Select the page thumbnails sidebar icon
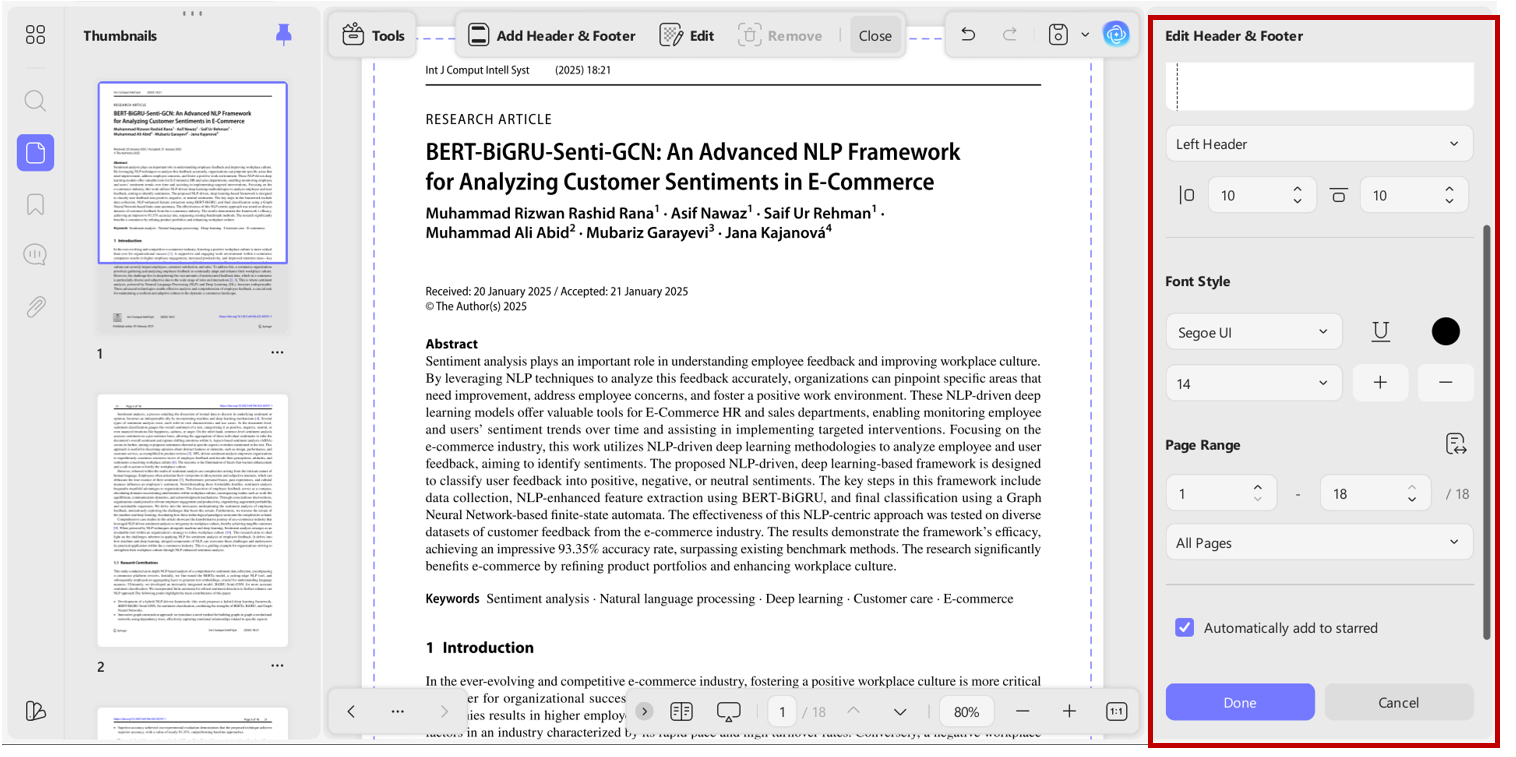This screenshot has width=1516, height=757. pyautogui.click(x=35, y=152)
